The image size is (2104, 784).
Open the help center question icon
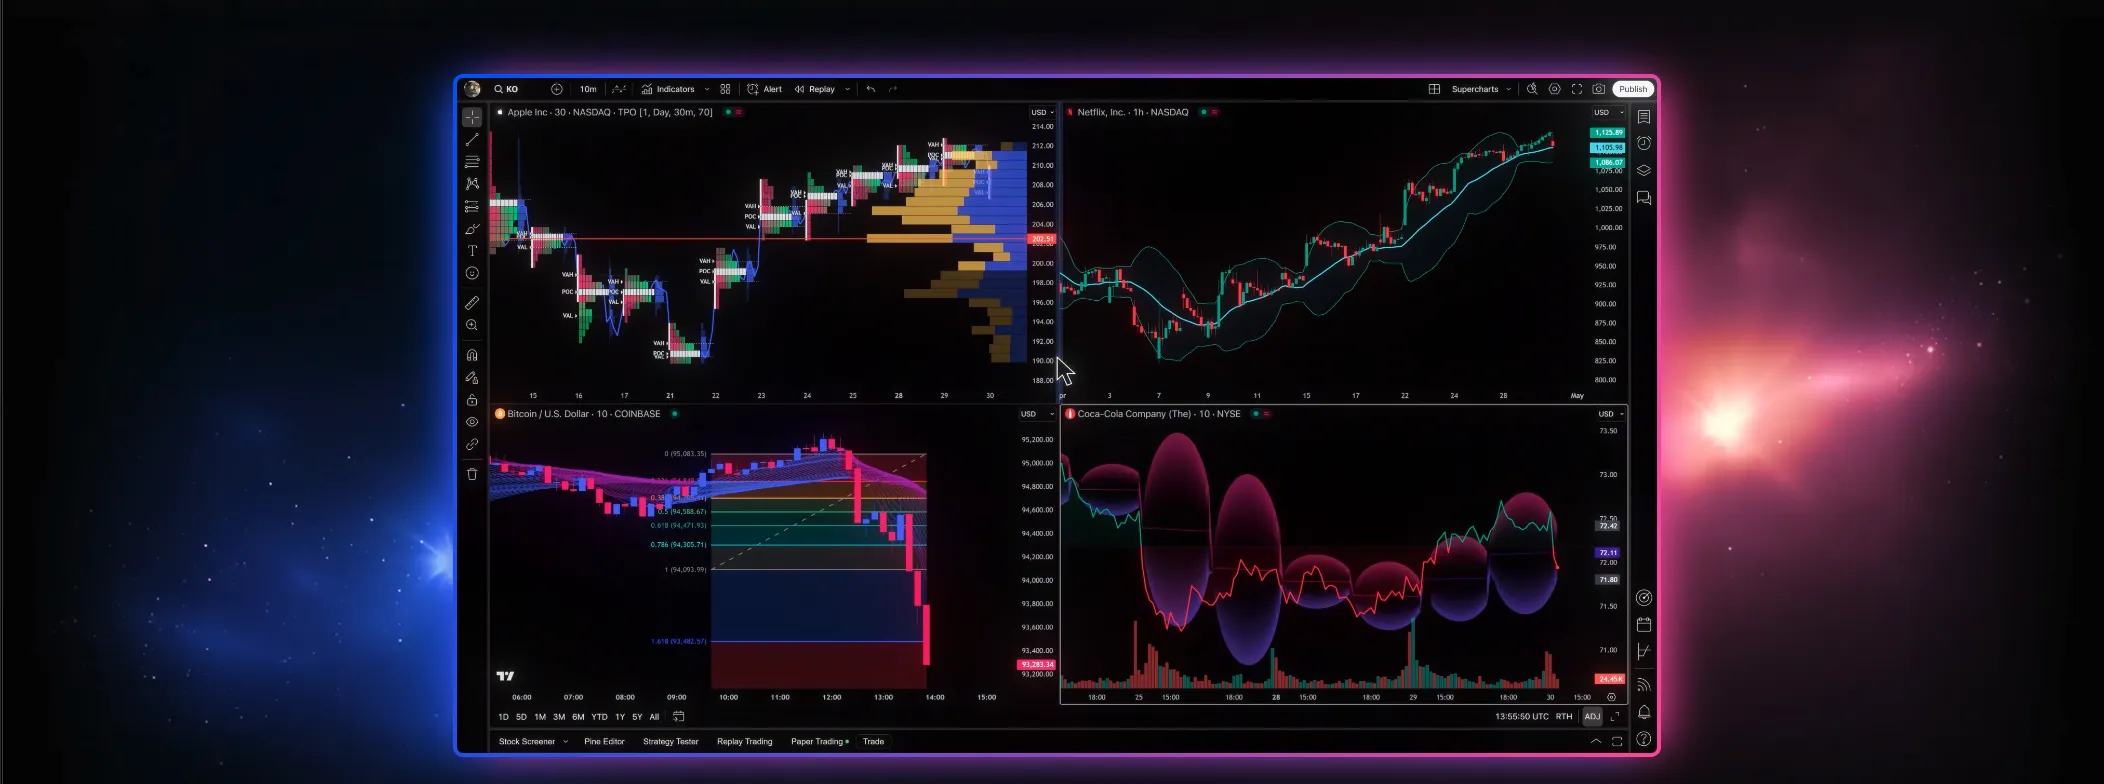coord(1644,740)
